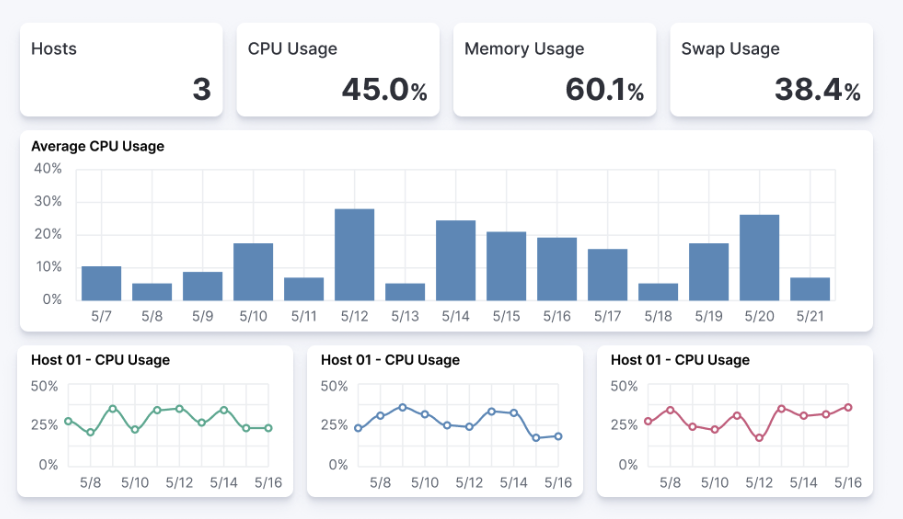Pick the 5/8 bar in the bar chart
This screenshot has height=519, width=903.
tap(152, 291)
